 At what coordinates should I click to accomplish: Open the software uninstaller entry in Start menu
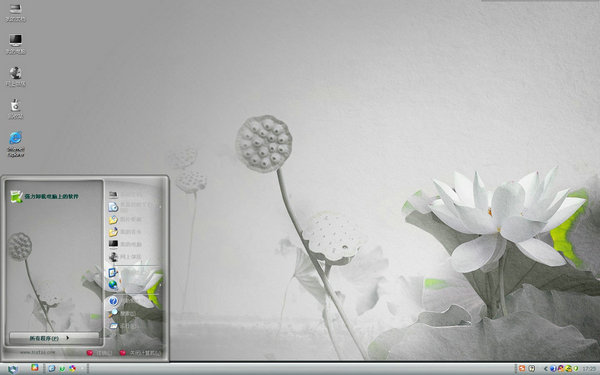click(x=44, y=196)
